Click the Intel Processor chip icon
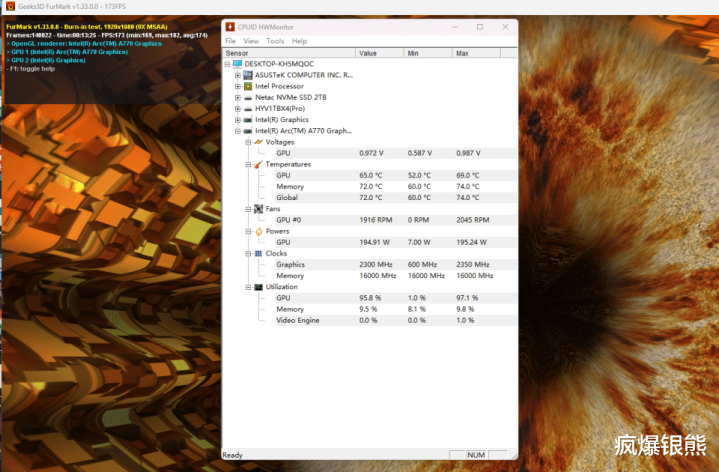This screenshot has height=472, width=719. tap(247, 86)
